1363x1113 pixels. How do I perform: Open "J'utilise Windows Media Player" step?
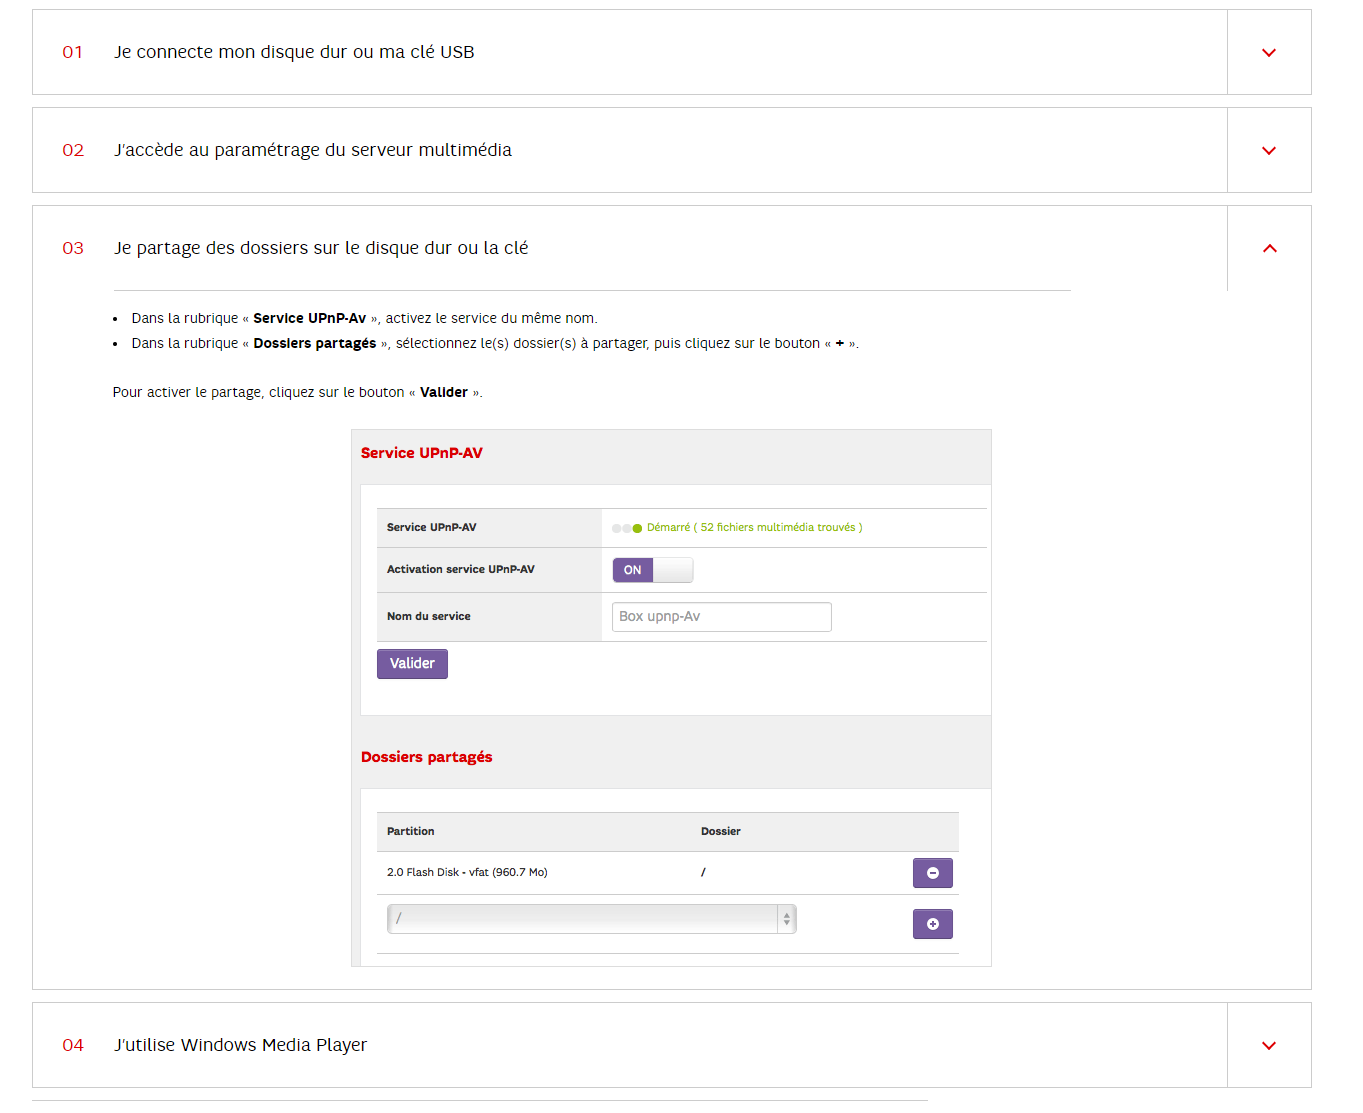[240, 1045]
